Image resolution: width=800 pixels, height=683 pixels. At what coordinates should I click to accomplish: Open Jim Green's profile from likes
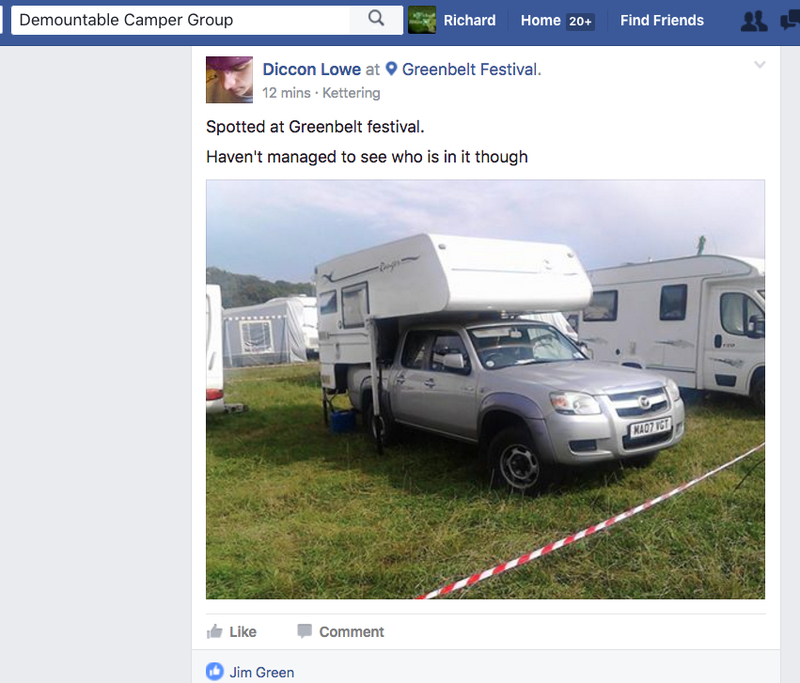point(262,672)
